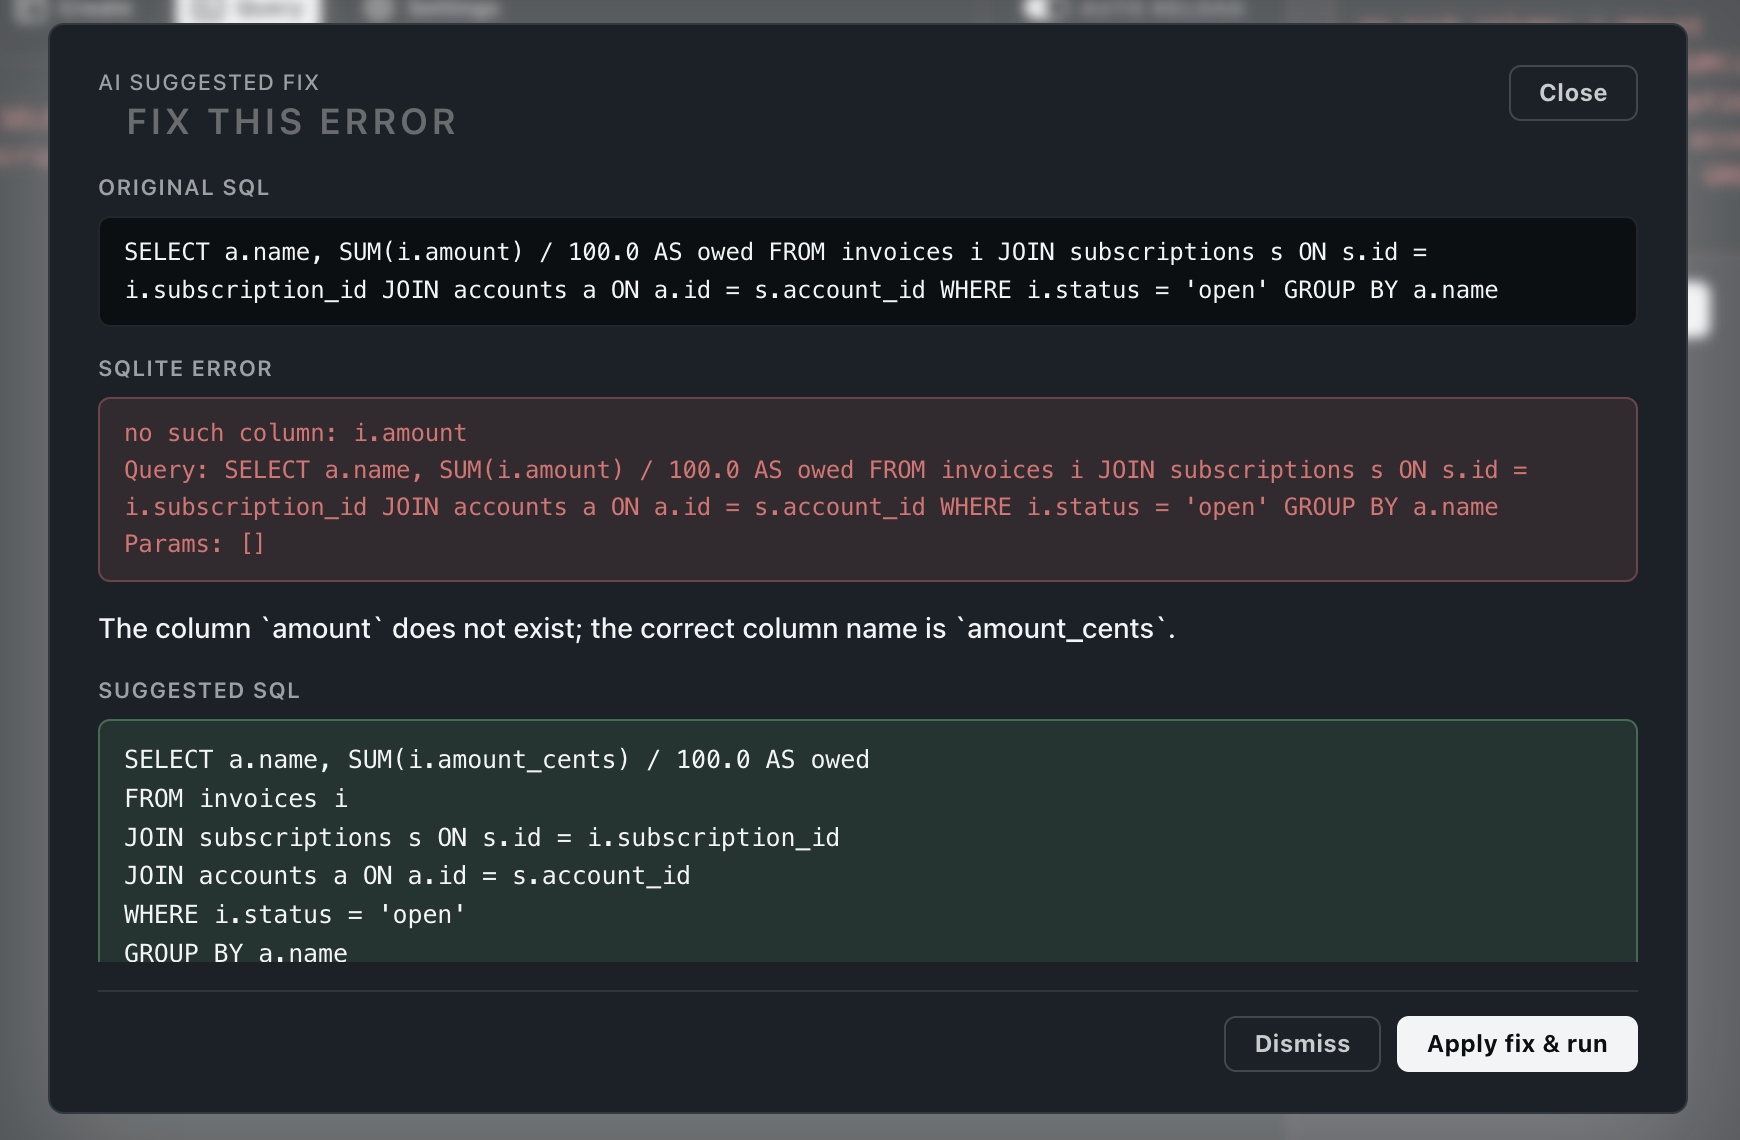
Task: Click the 'JOIN accounts a' line in suggested SQL
Action: click(x=407, y=876)
